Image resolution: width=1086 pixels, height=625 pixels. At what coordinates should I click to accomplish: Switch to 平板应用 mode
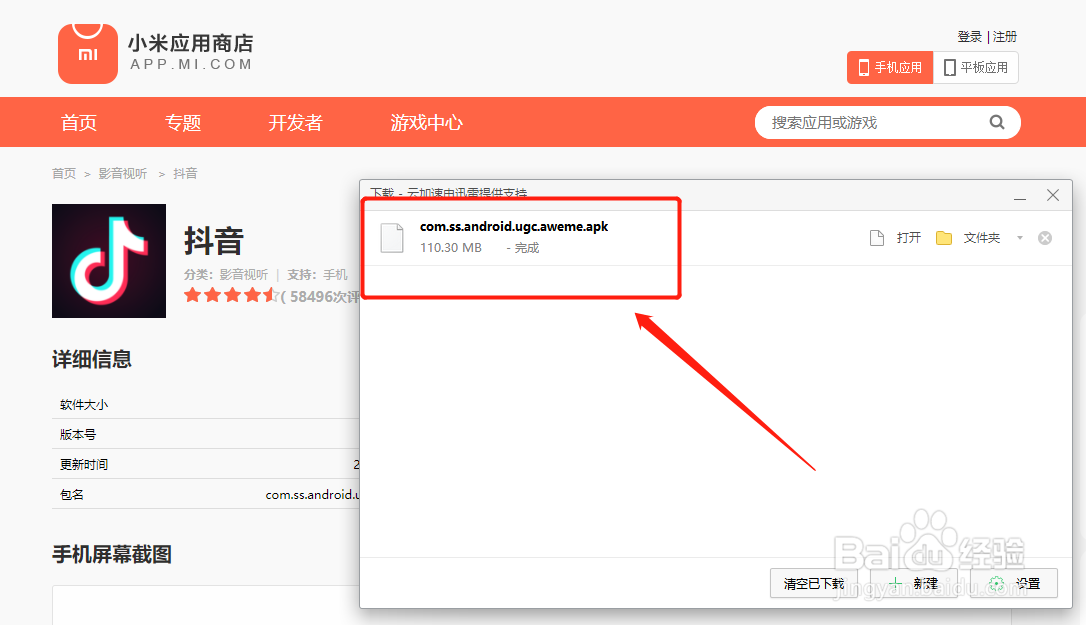point(976,67)
